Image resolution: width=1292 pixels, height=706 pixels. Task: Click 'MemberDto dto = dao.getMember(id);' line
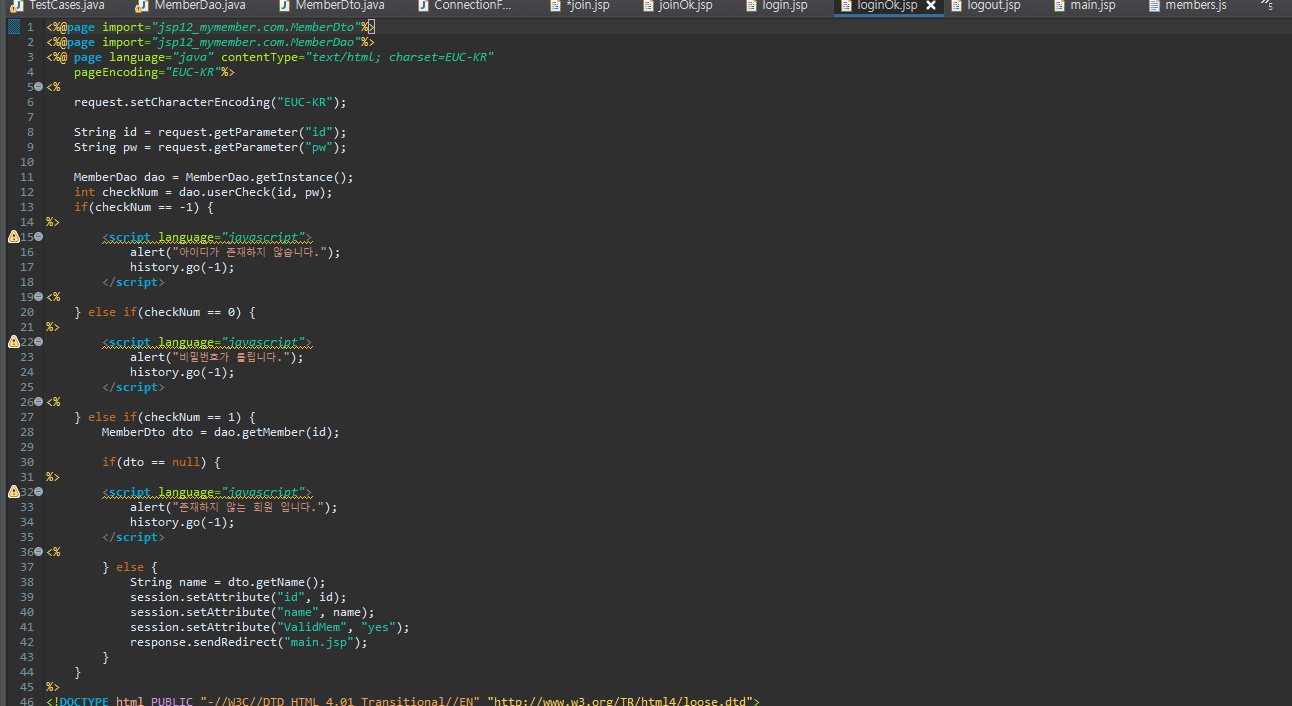[x=220, y=432]
